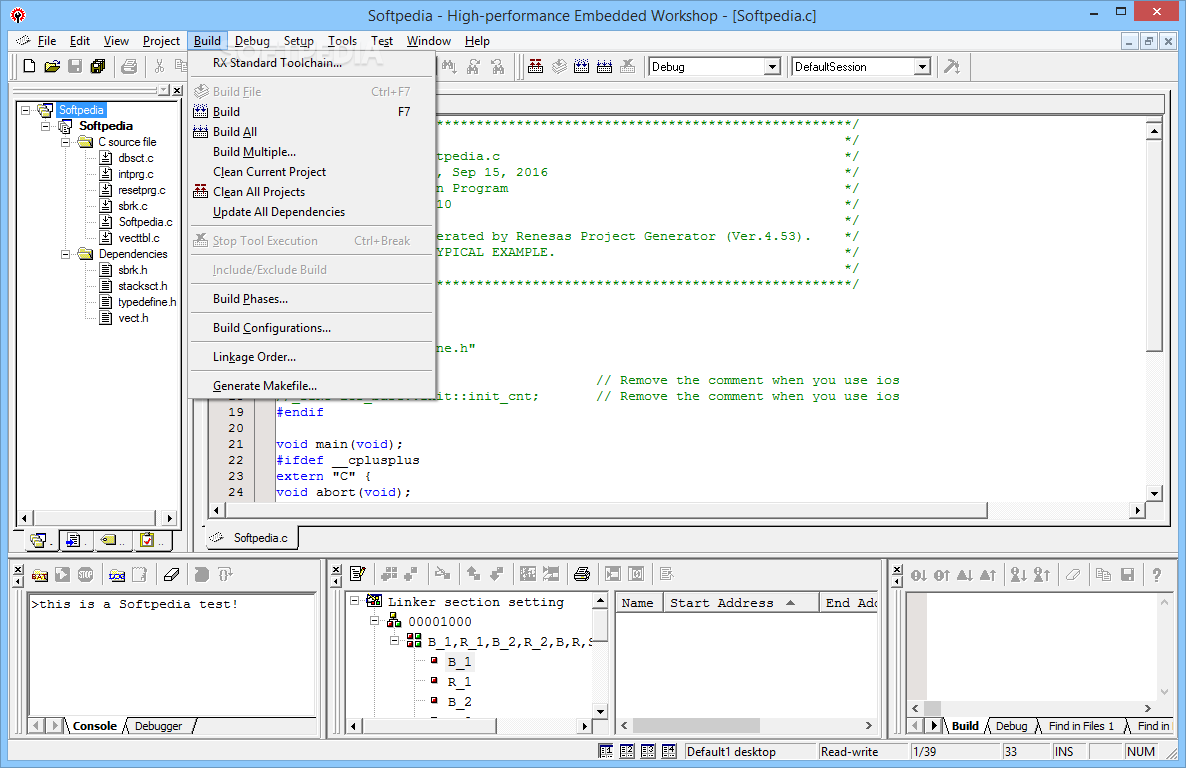Close the console pane with its X button
The image size is (1186, 768).
(18, 570)
